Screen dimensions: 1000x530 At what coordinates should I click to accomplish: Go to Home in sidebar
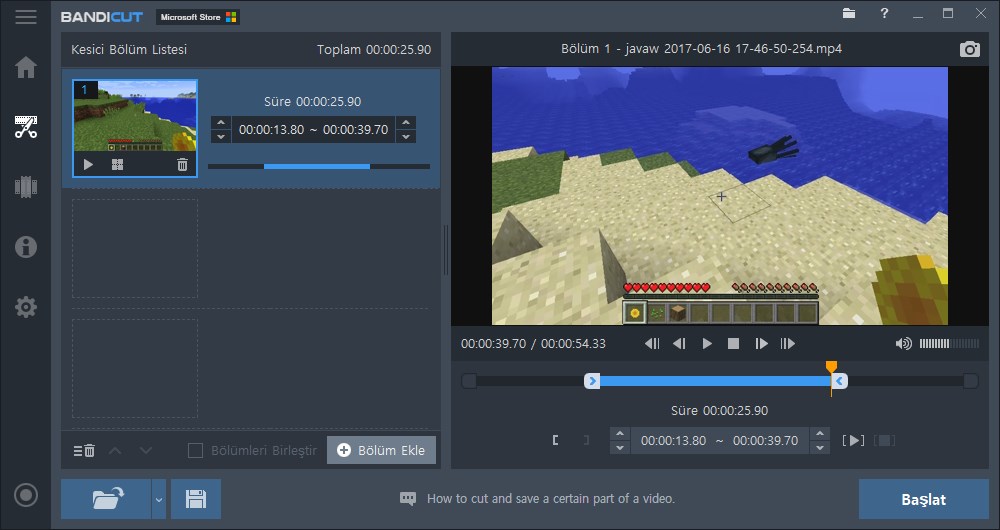click(26, 67)
